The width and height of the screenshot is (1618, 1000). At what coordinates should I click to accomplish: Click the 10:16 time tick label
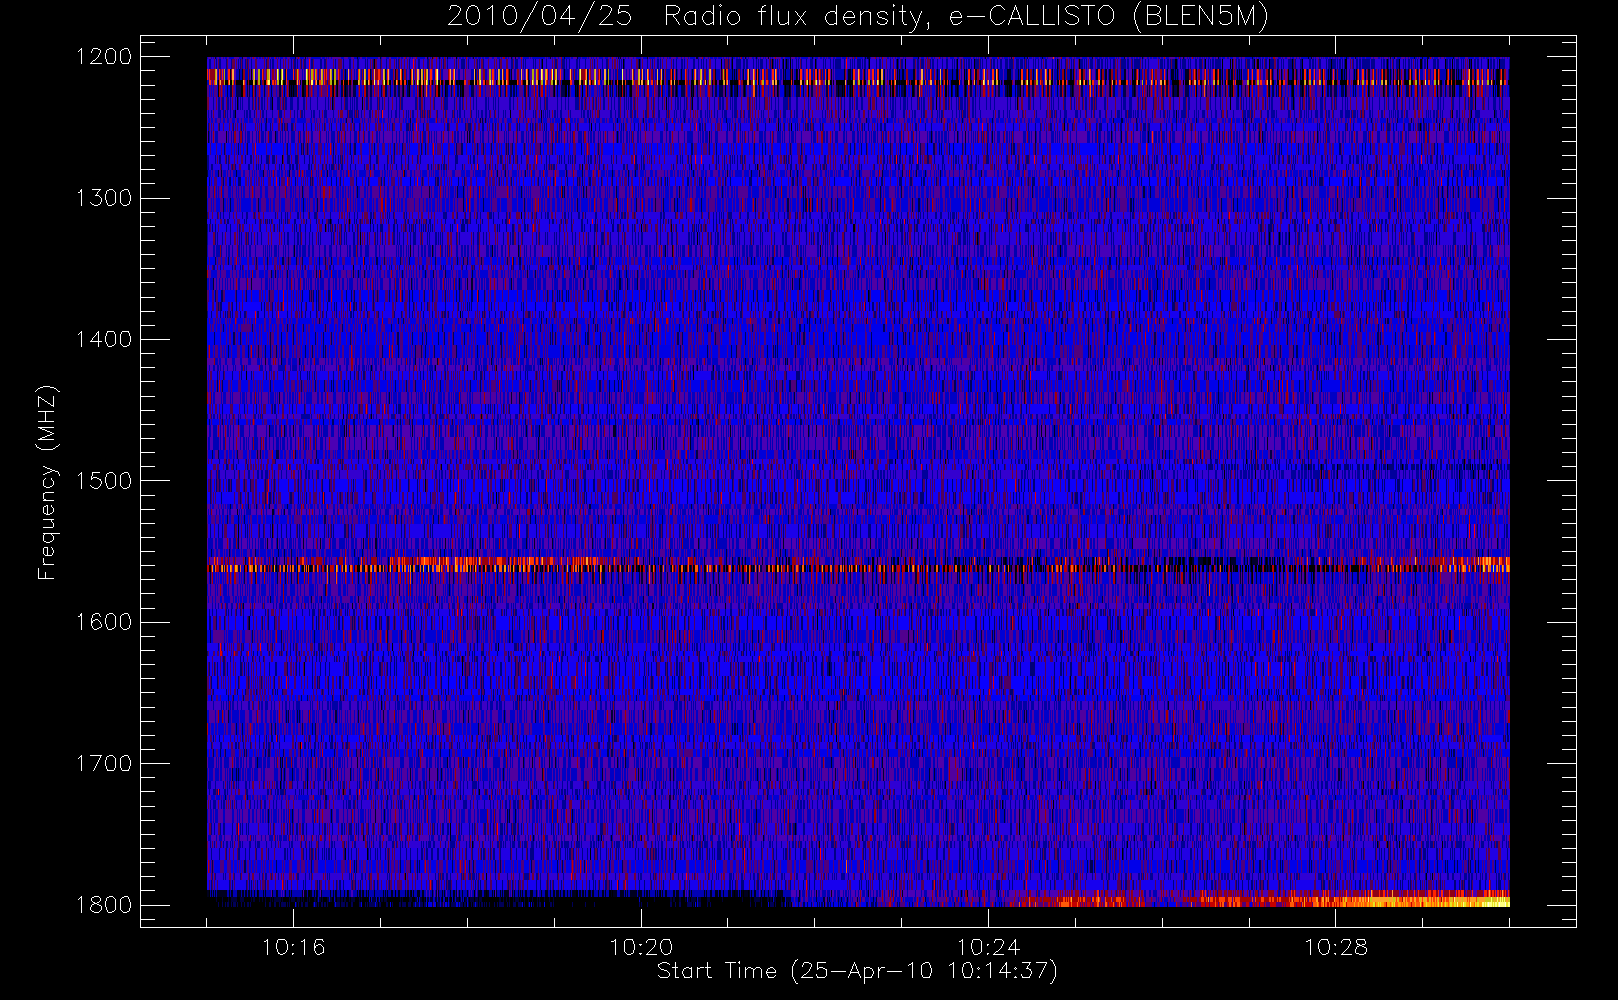coord(293,947)
